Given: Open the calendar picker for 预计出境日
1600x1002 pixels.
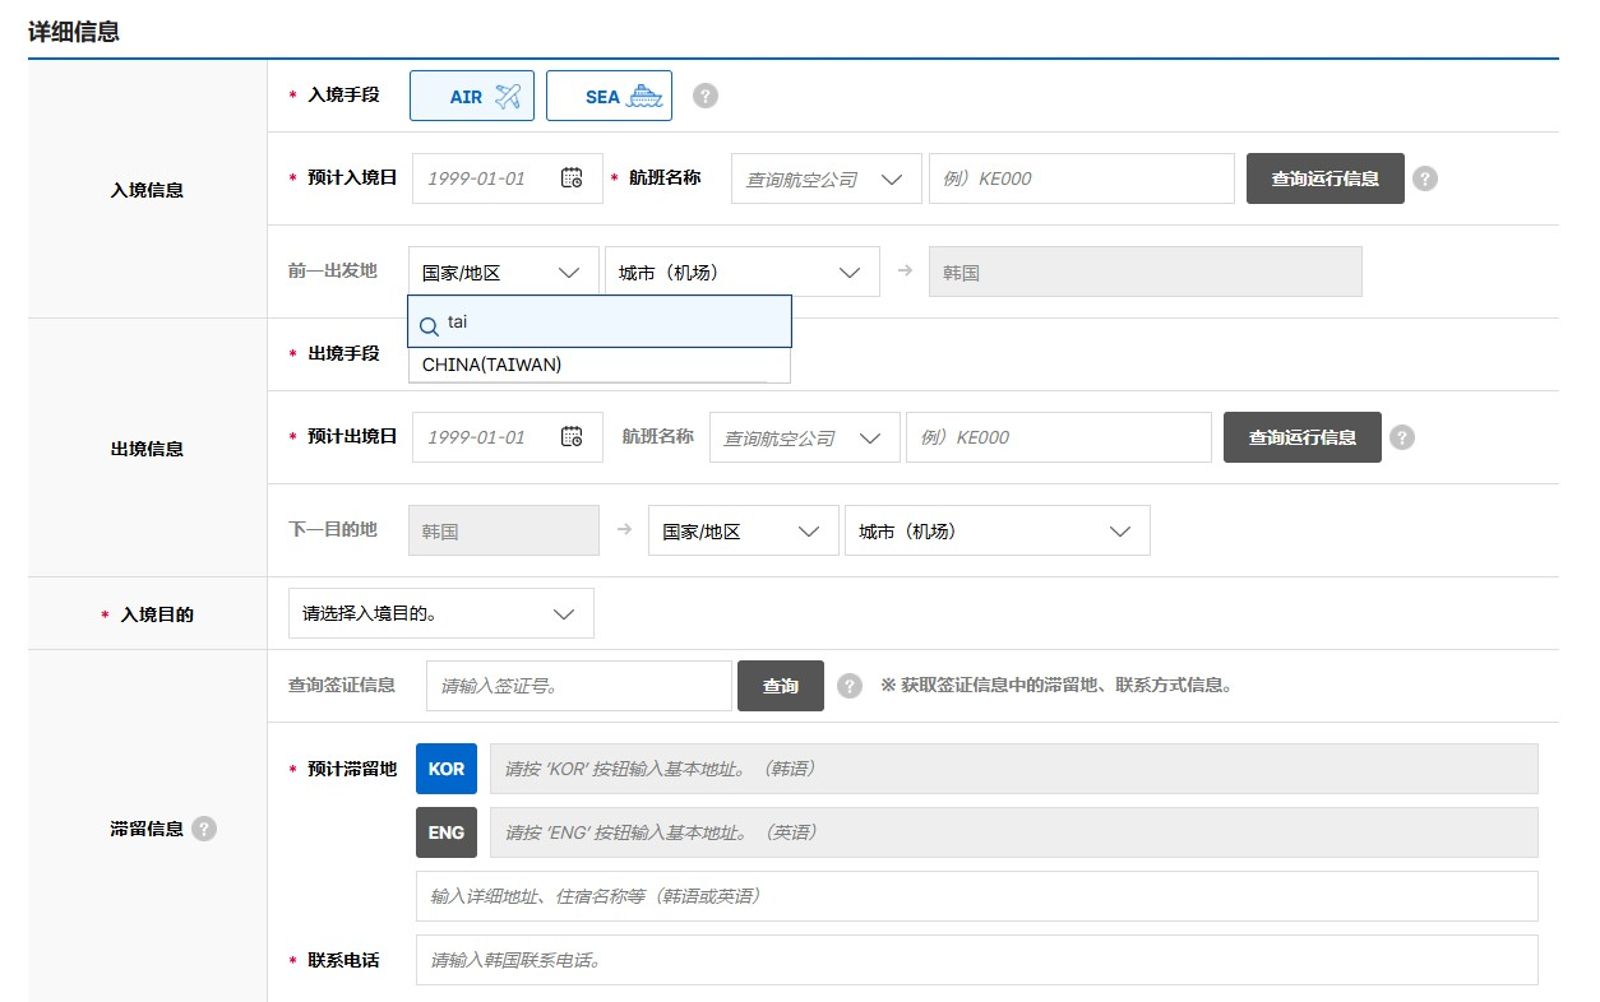Looking at the screenshot, I should 569,436.
